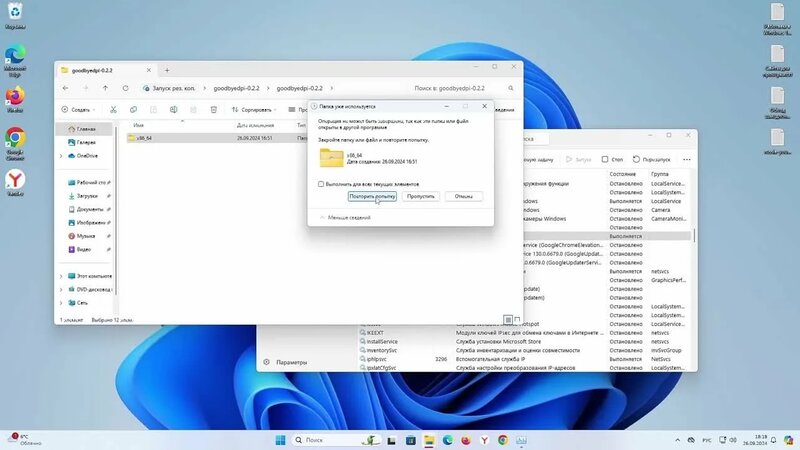Viewport: 800px width, 450px height.
Task: Select Главная in Explorer sidebar
Action: pyautogui.click(x=82, y=129)
